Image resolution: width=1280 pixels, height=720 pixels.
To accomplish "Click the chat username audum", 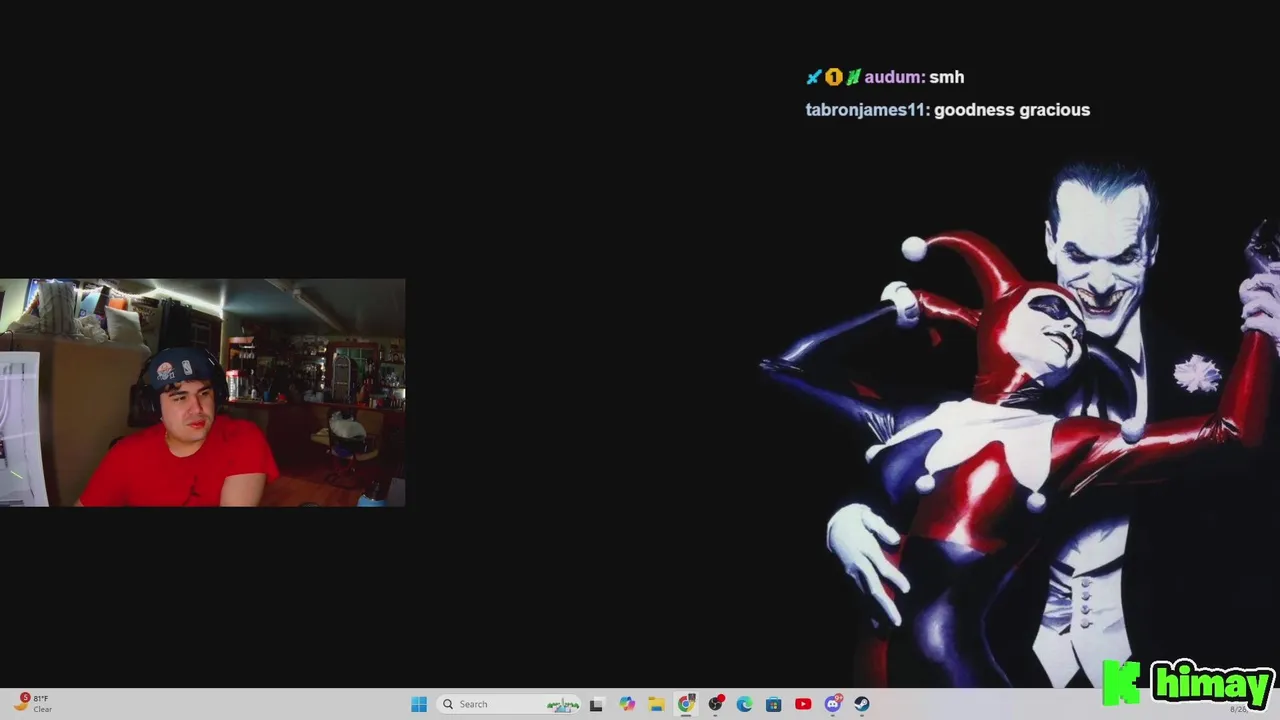I will point(893,77).
